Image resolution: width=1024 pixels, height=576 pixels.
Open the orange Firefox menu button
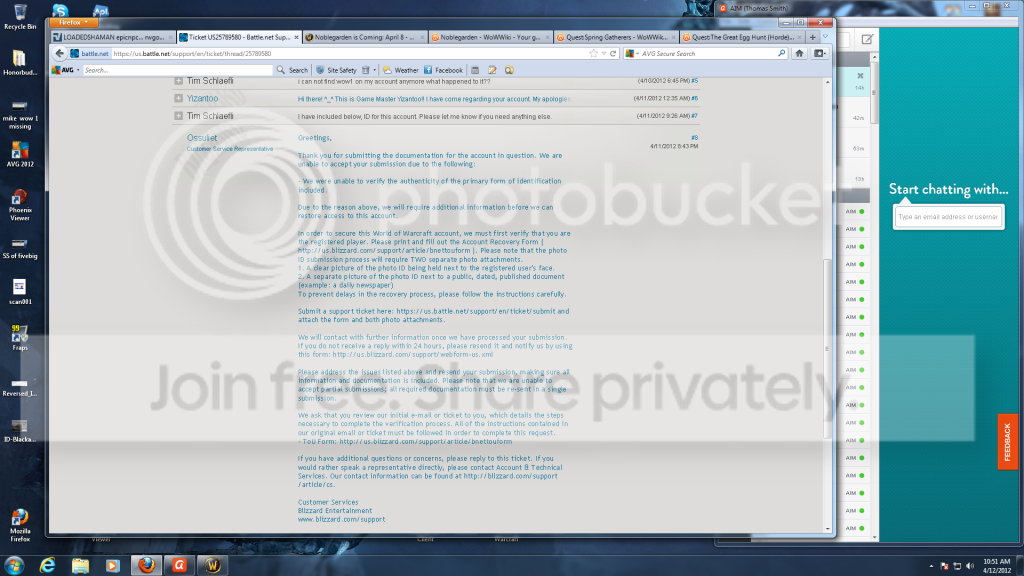pos(73,22)
